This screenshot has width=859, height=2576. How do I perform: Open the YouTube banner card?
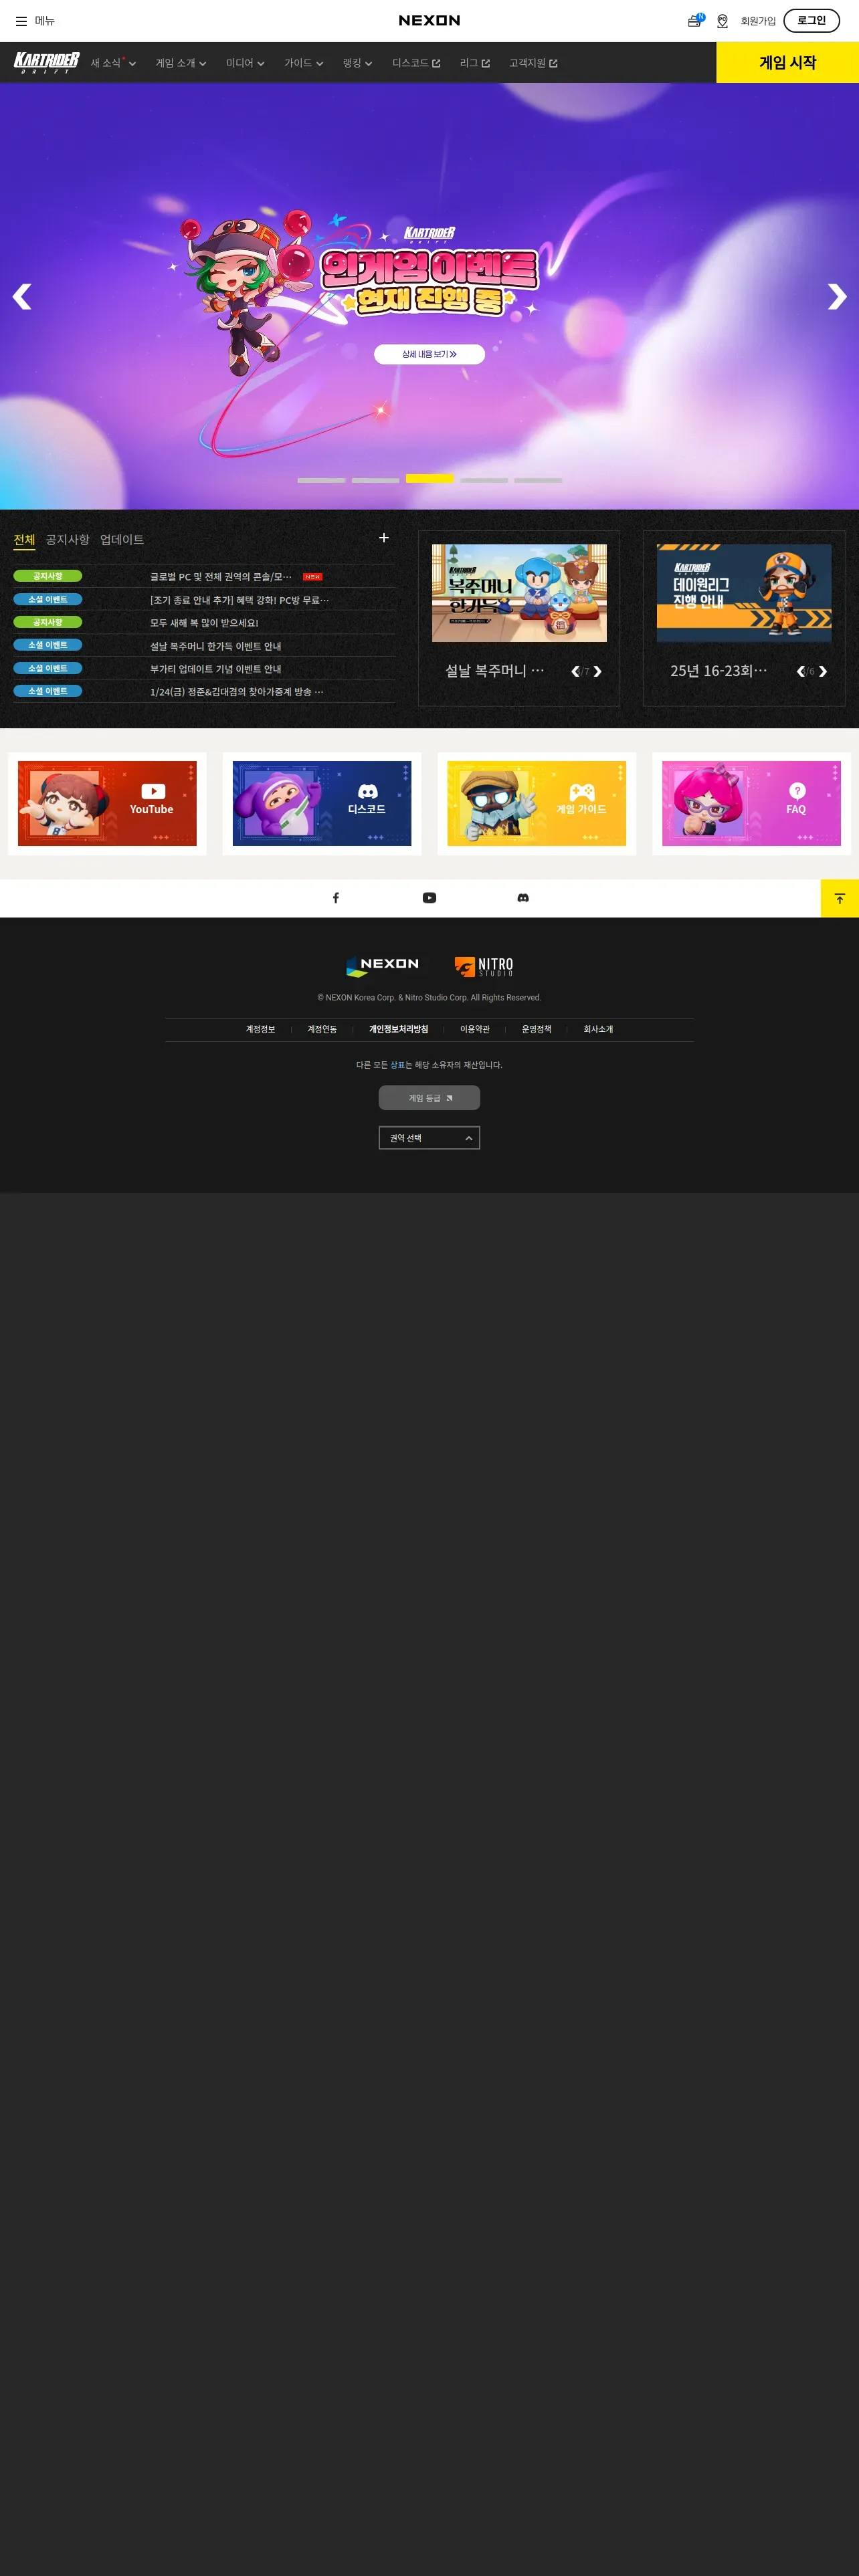click(x=107, y=803)
